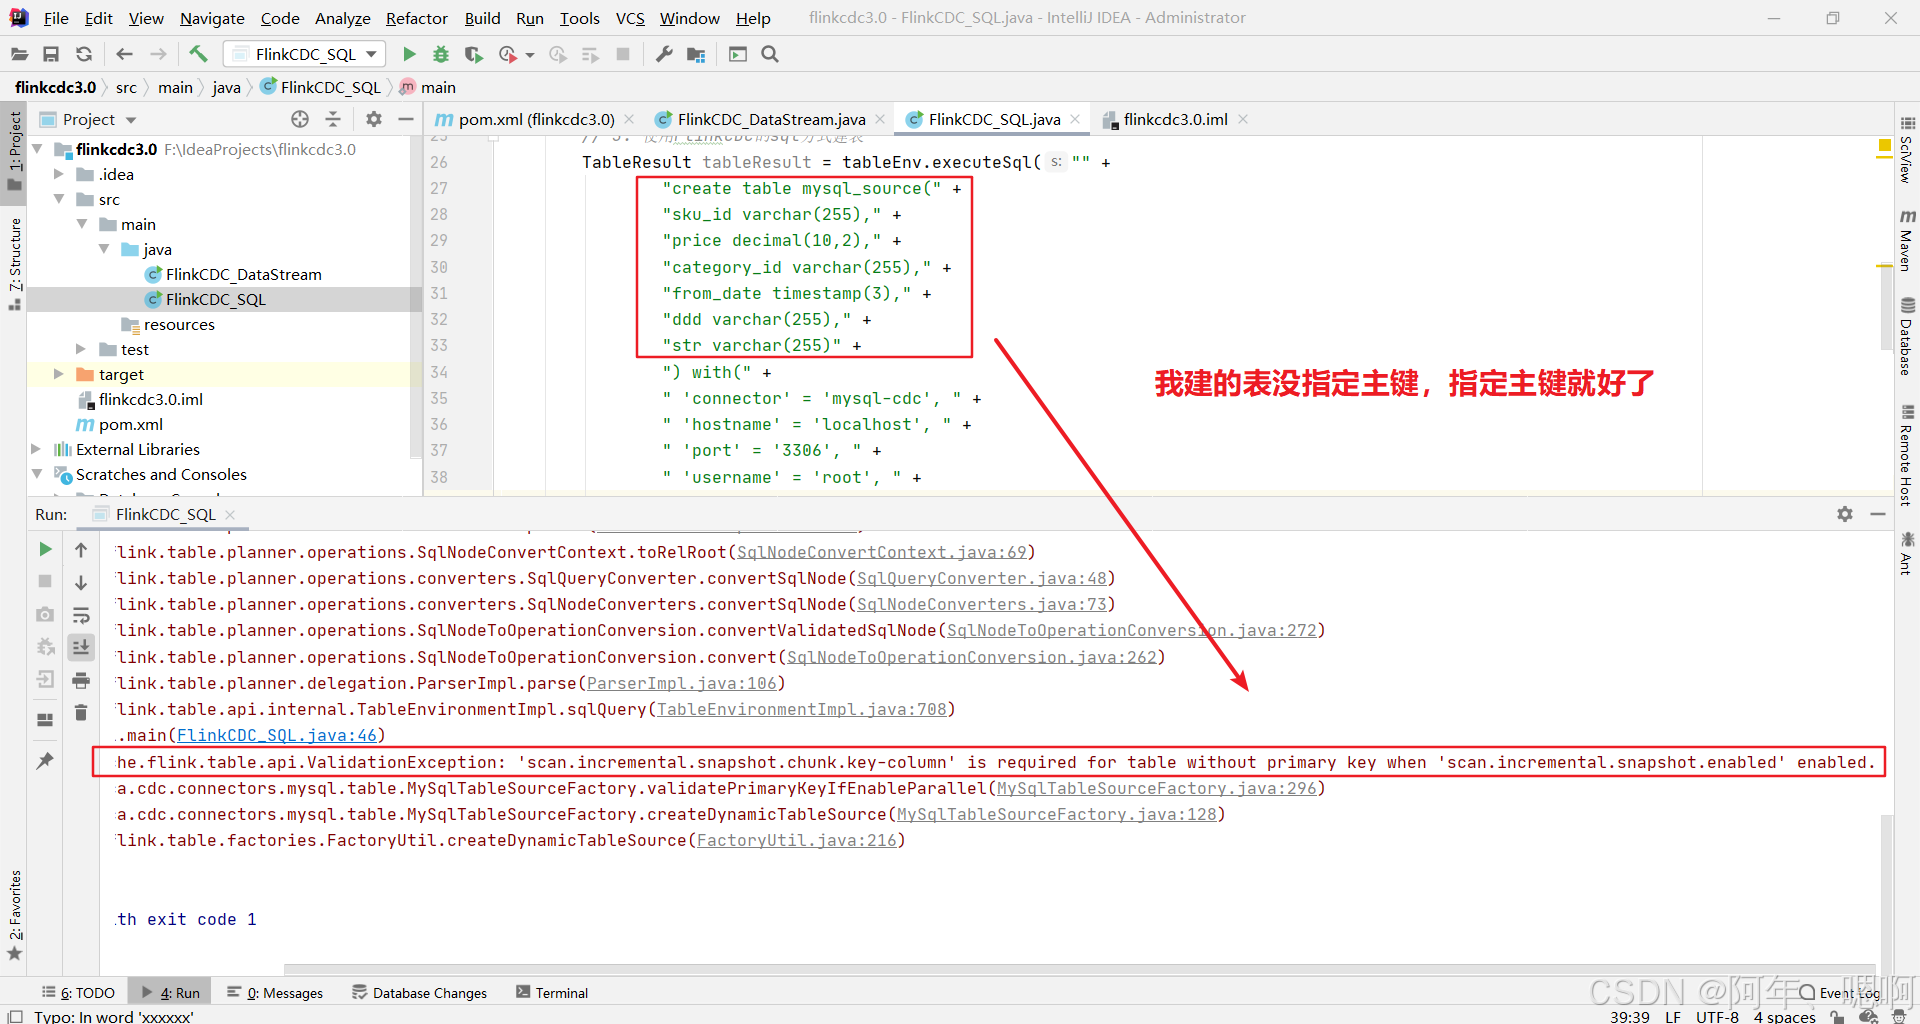The width and height of the screenshot is (1920, 1024).
Task: Synchronize files using the refresh toolbar icon
Action: [x=84, y=54]
